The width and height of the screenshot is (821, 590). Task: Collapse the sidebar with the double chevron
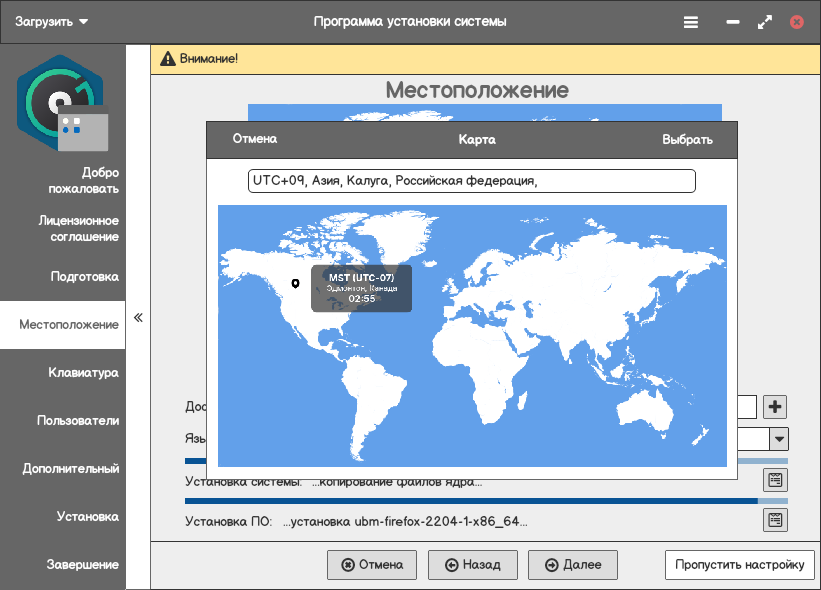point(138,318)
